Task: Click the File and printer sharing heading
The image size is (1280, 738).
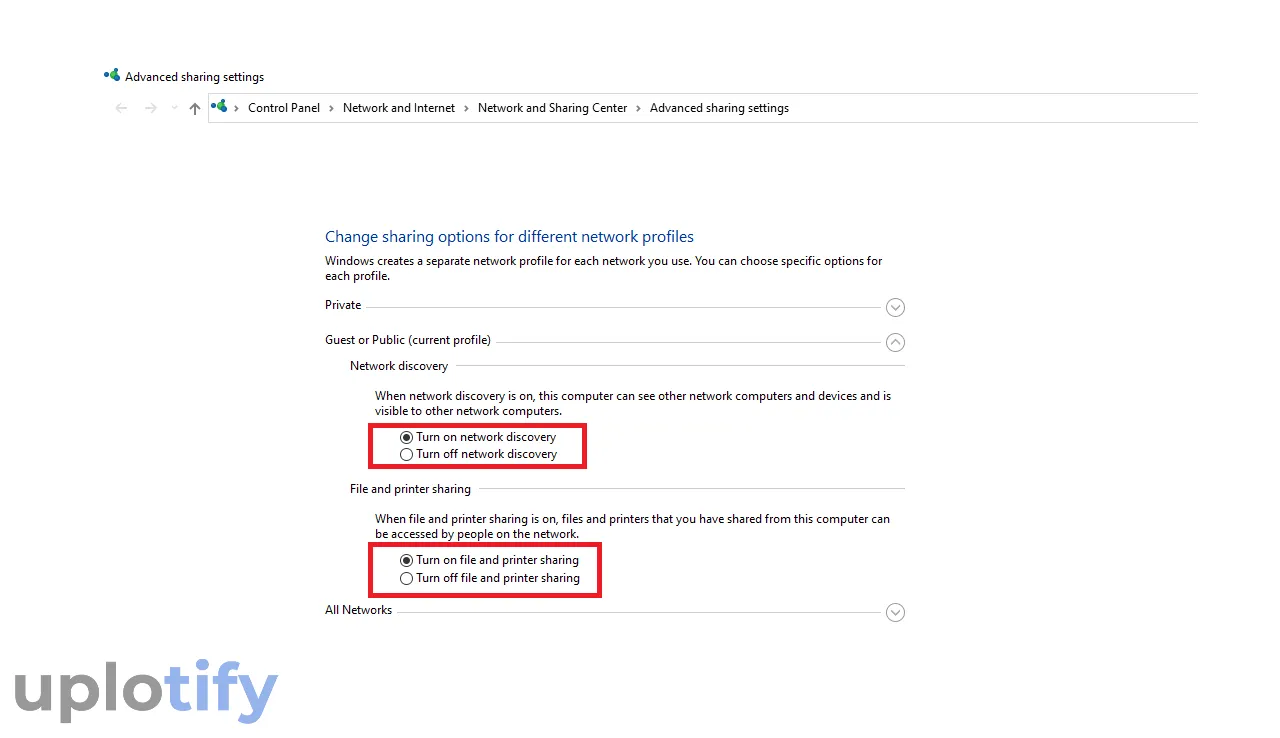Action: pyautogui.click(x=410, y=489)
